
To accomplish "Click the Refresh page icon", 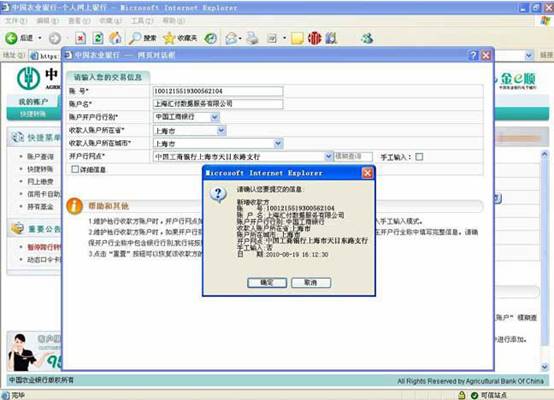I will (x=98, y=38).
